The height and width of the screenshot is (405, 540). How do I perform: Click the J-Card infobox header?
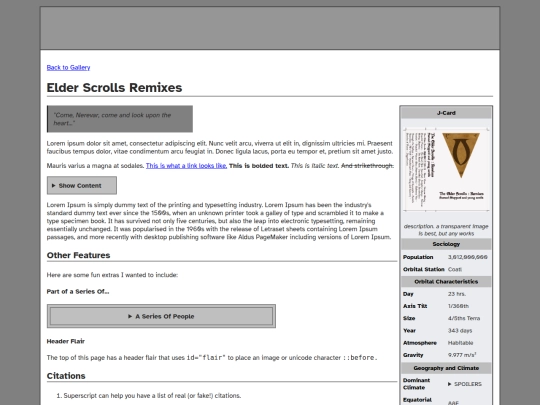(446, 113)
